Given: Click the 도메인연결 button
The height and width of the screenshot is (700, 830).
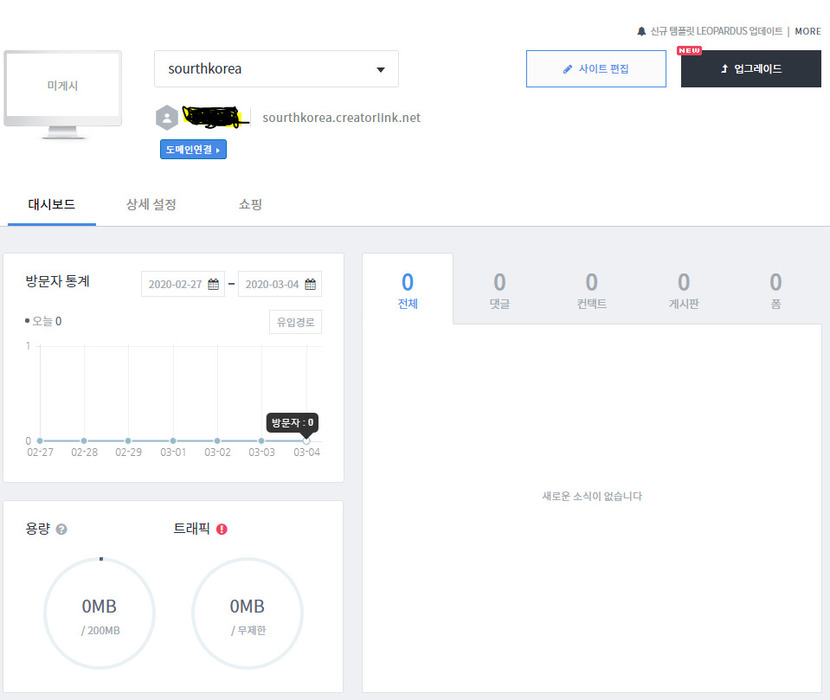Looking at the screenshot, I should [x=193, y=150].
